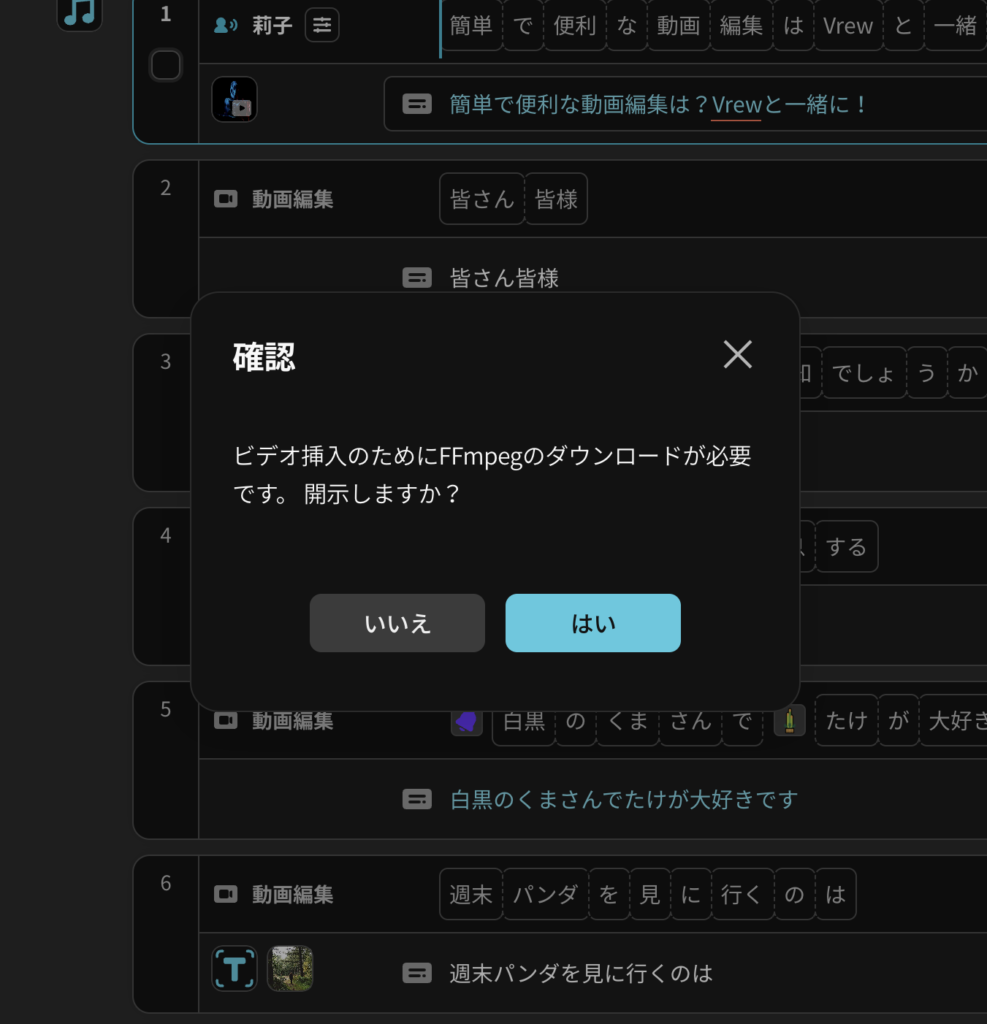Select word chip 皆様 in clip 2
This screenshot has width=987, height=1024.
click(x=556, y=199)
